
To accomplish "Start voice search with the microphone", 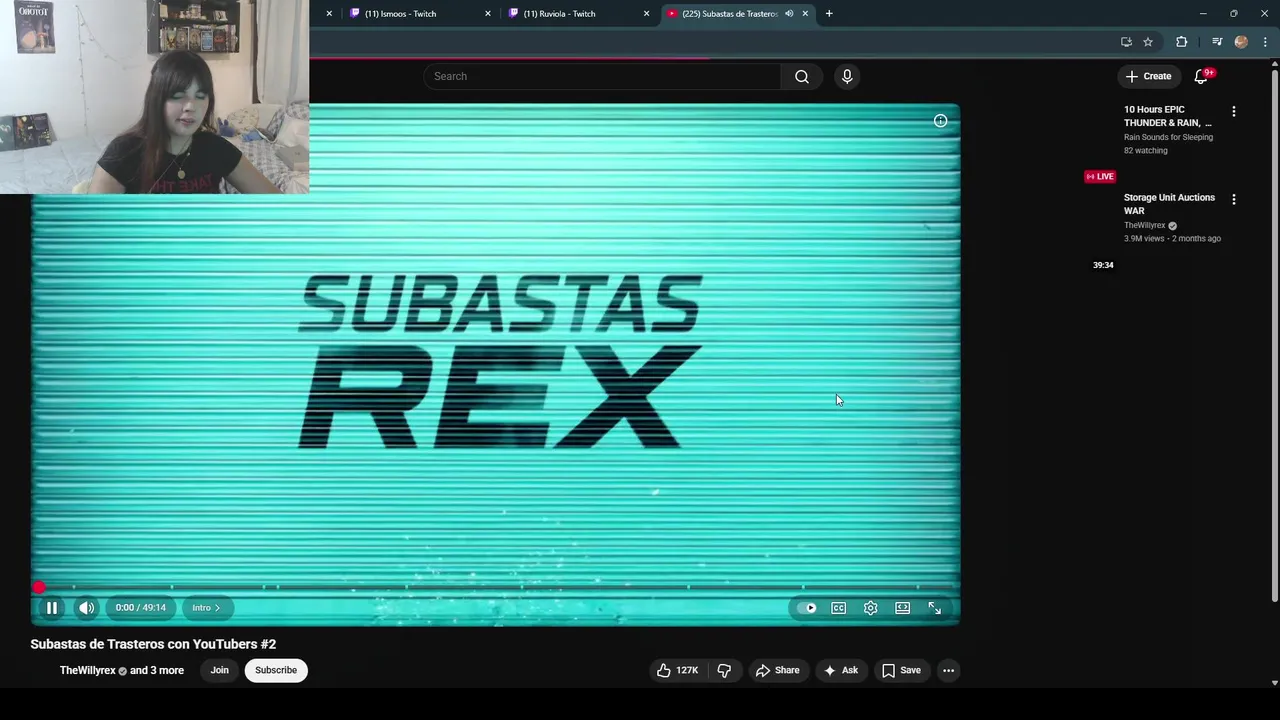I will [847, 76].
